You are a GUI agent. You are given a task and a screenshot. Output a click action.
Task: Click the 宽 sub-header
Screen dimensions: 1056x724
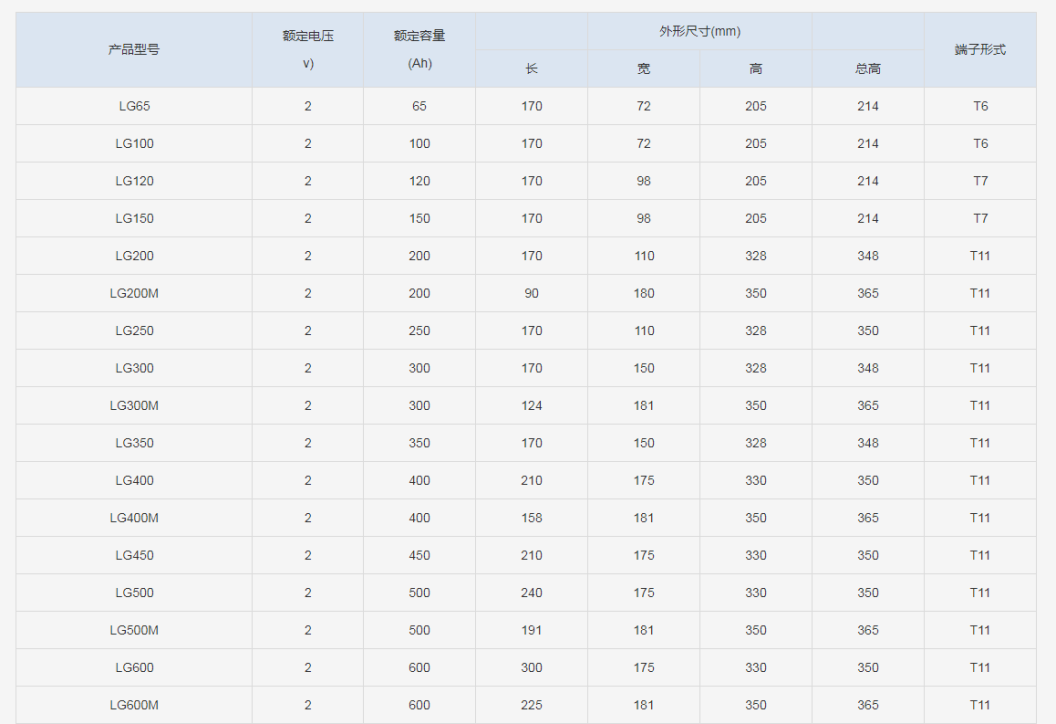(x=643, y=69)
